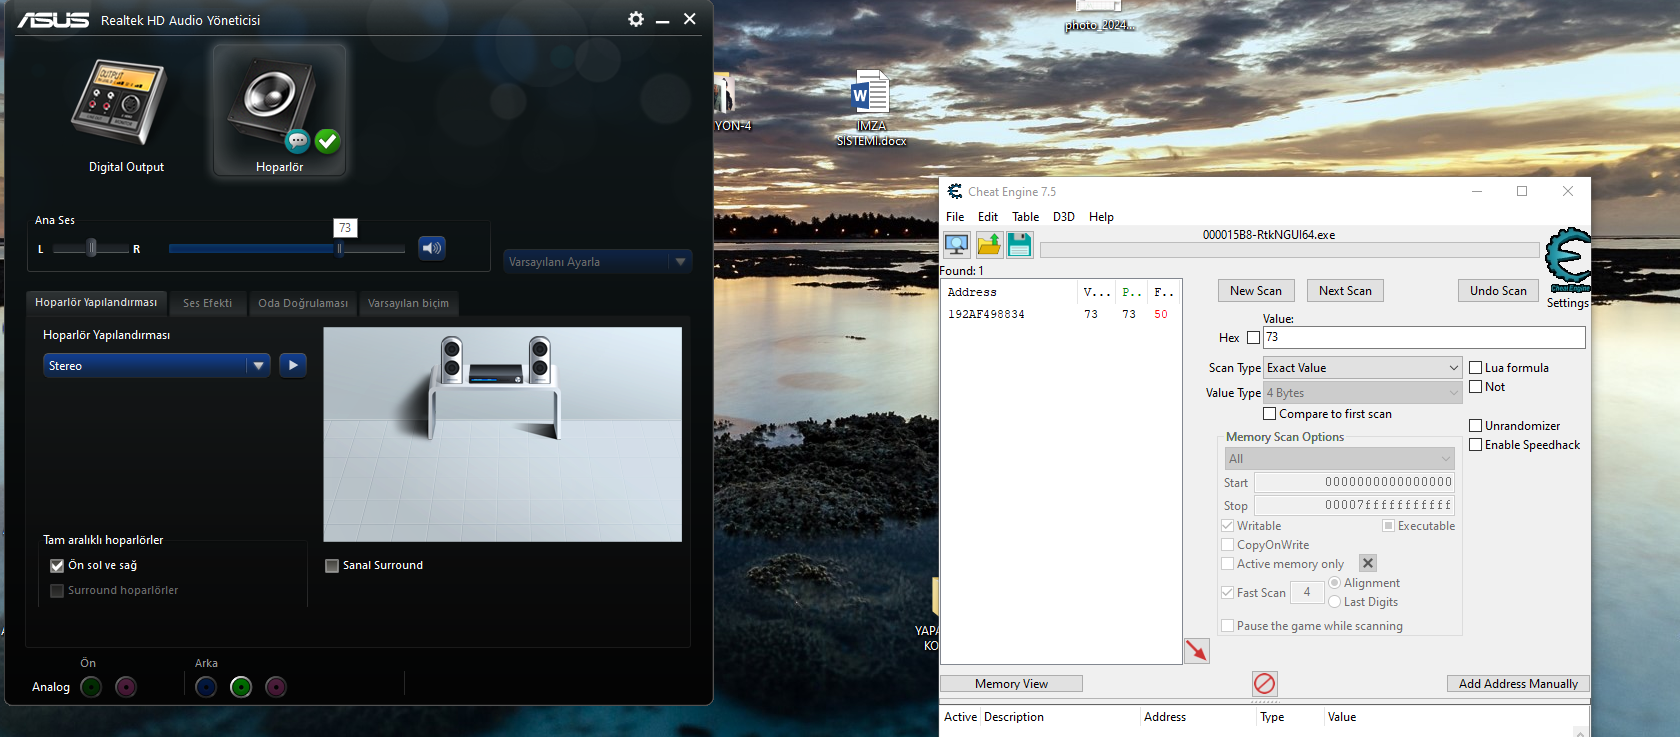This screenshot has width=1680, height=737.
Task: Mute the Ana Ses volume speaker button
Action: click(x=432, y=248)
